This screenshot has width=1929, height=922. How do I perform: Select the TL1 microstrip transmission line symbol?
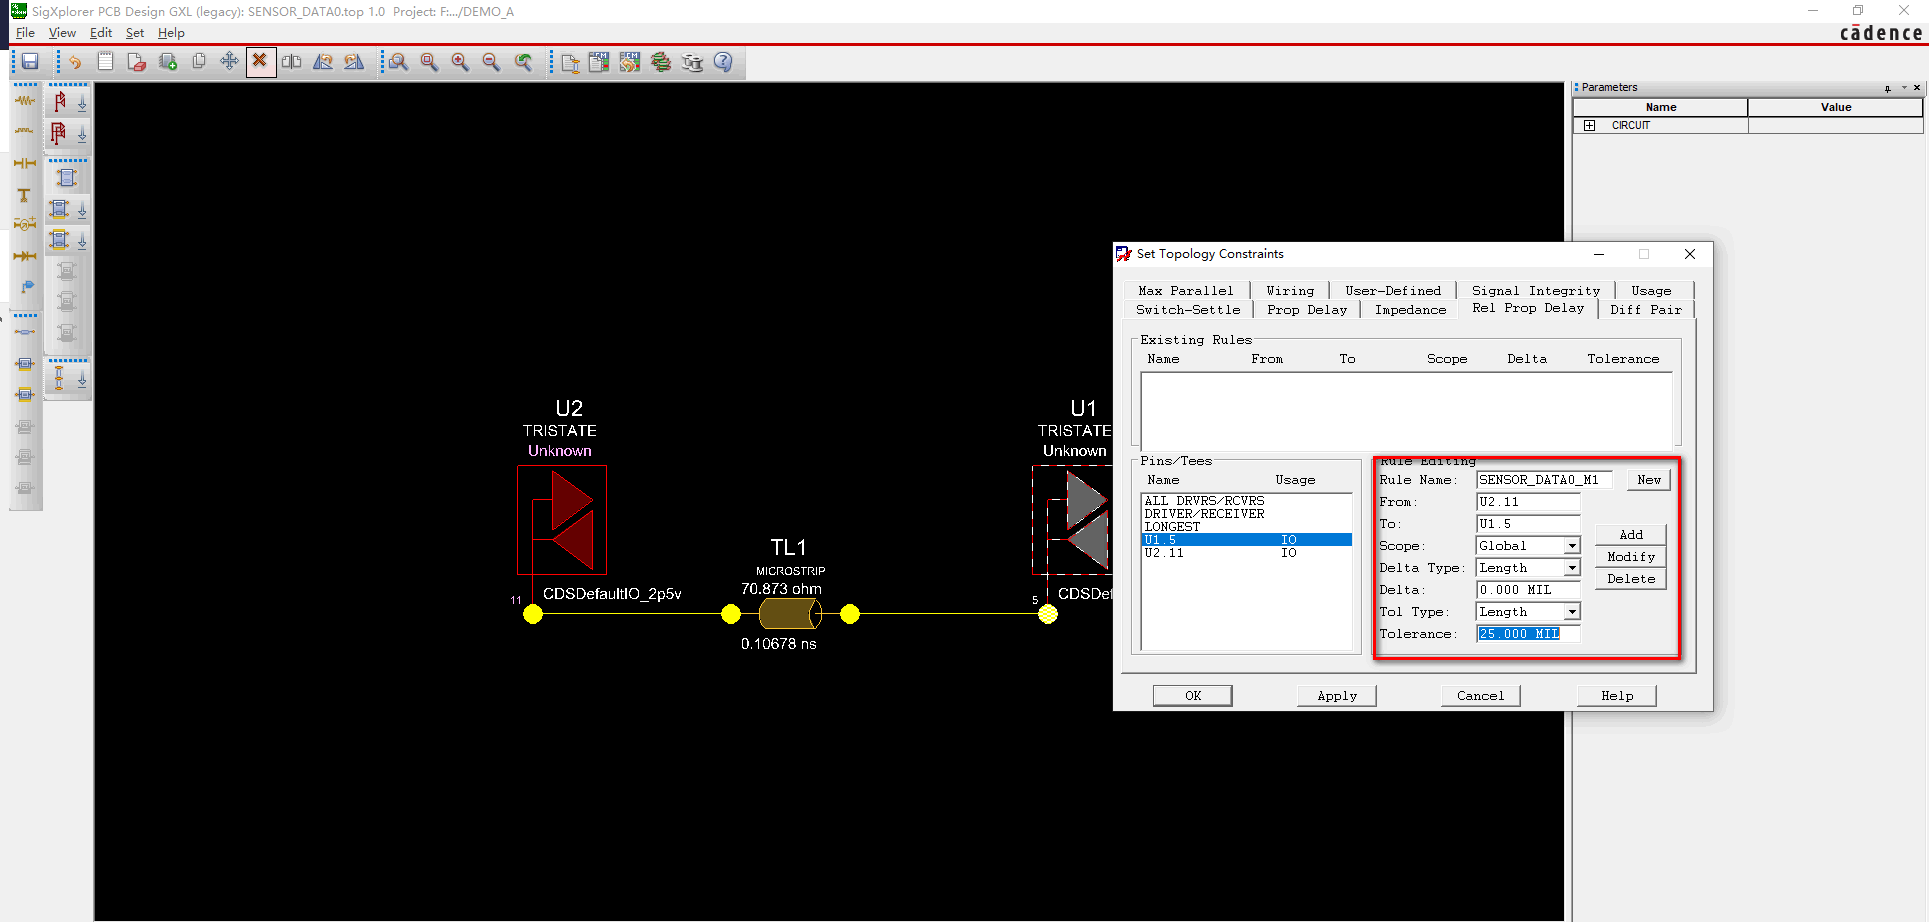(790, 613)
